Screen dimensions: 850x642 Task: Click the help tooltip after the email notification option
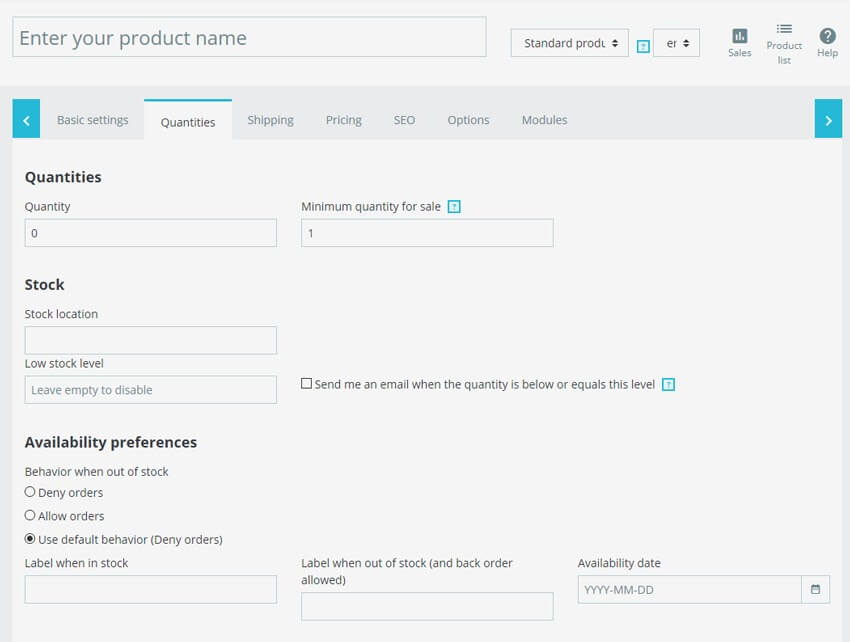click(668, 384)
